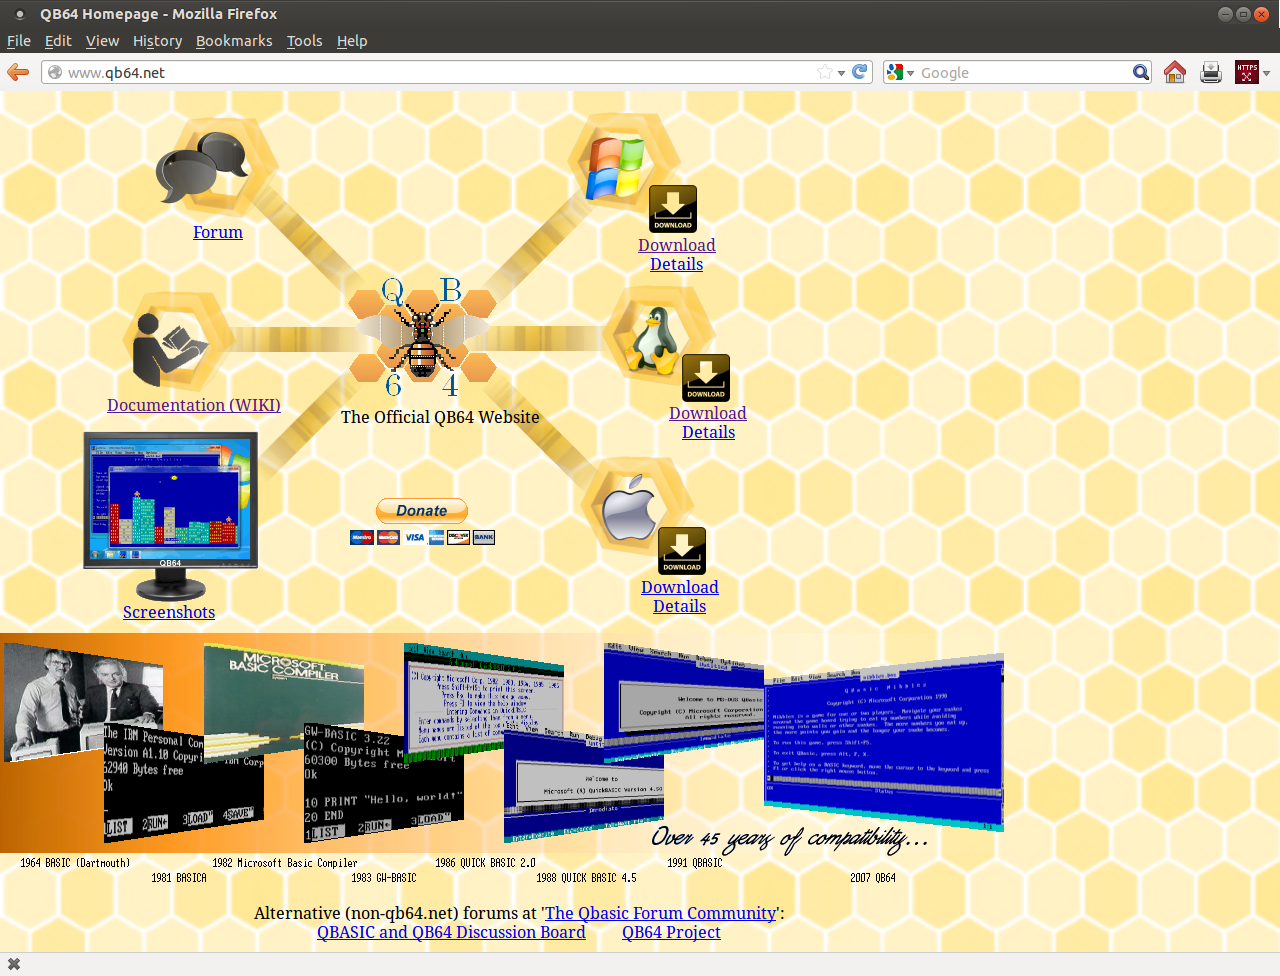Click the Mac Download link

680,587
